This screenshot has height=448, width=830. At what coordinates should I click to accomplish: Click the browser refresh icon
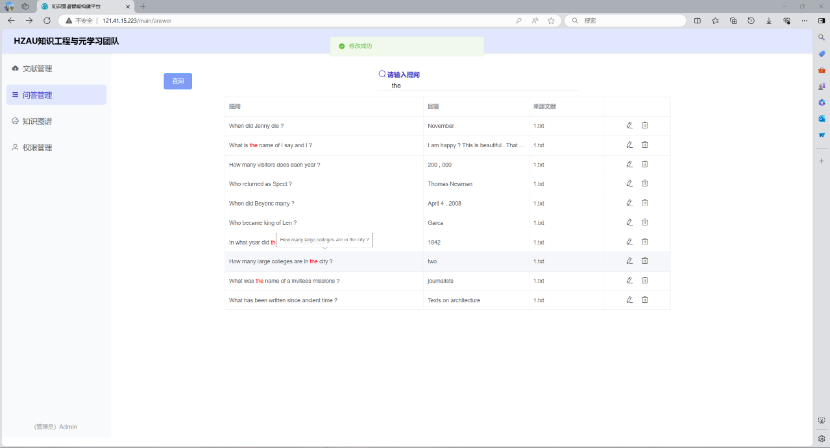(x=45, y=20)
